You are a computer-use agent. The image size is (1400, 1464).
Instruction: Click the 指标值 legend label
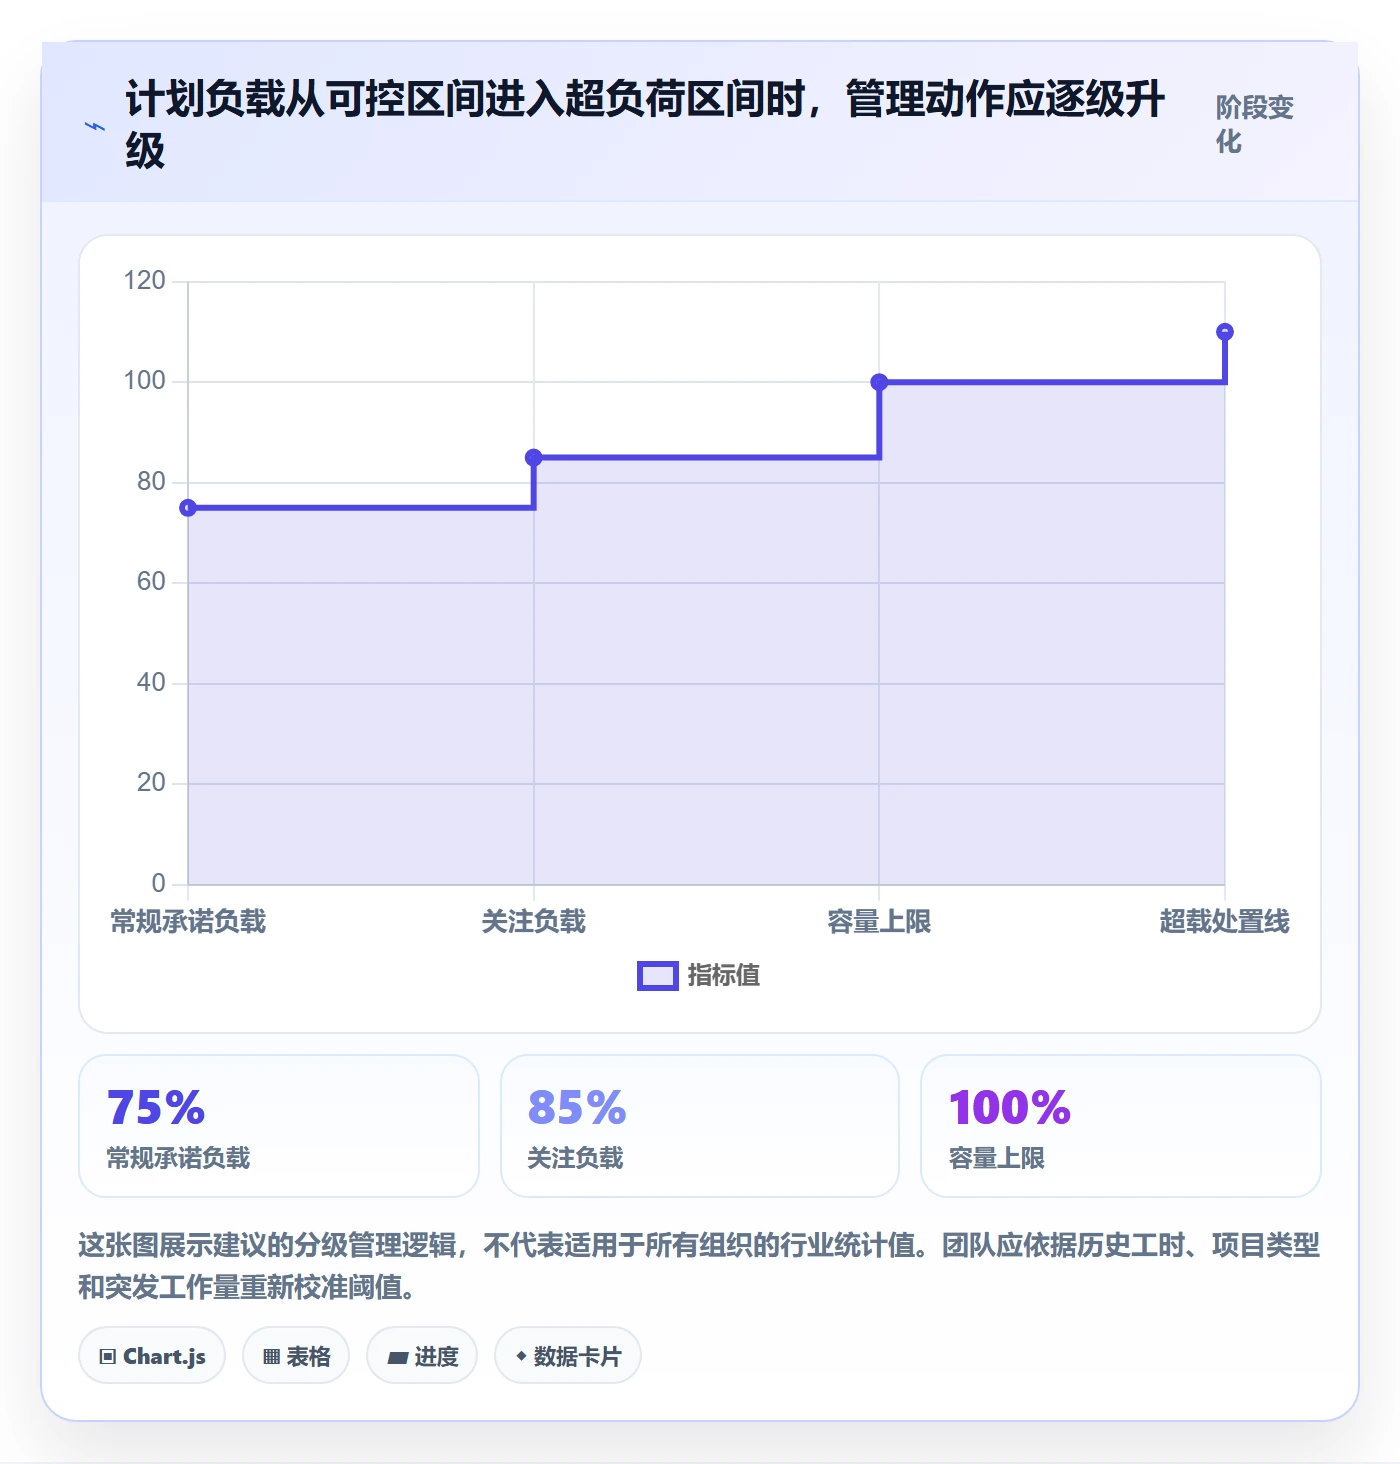pyautogui.click(x=724, y=975)
